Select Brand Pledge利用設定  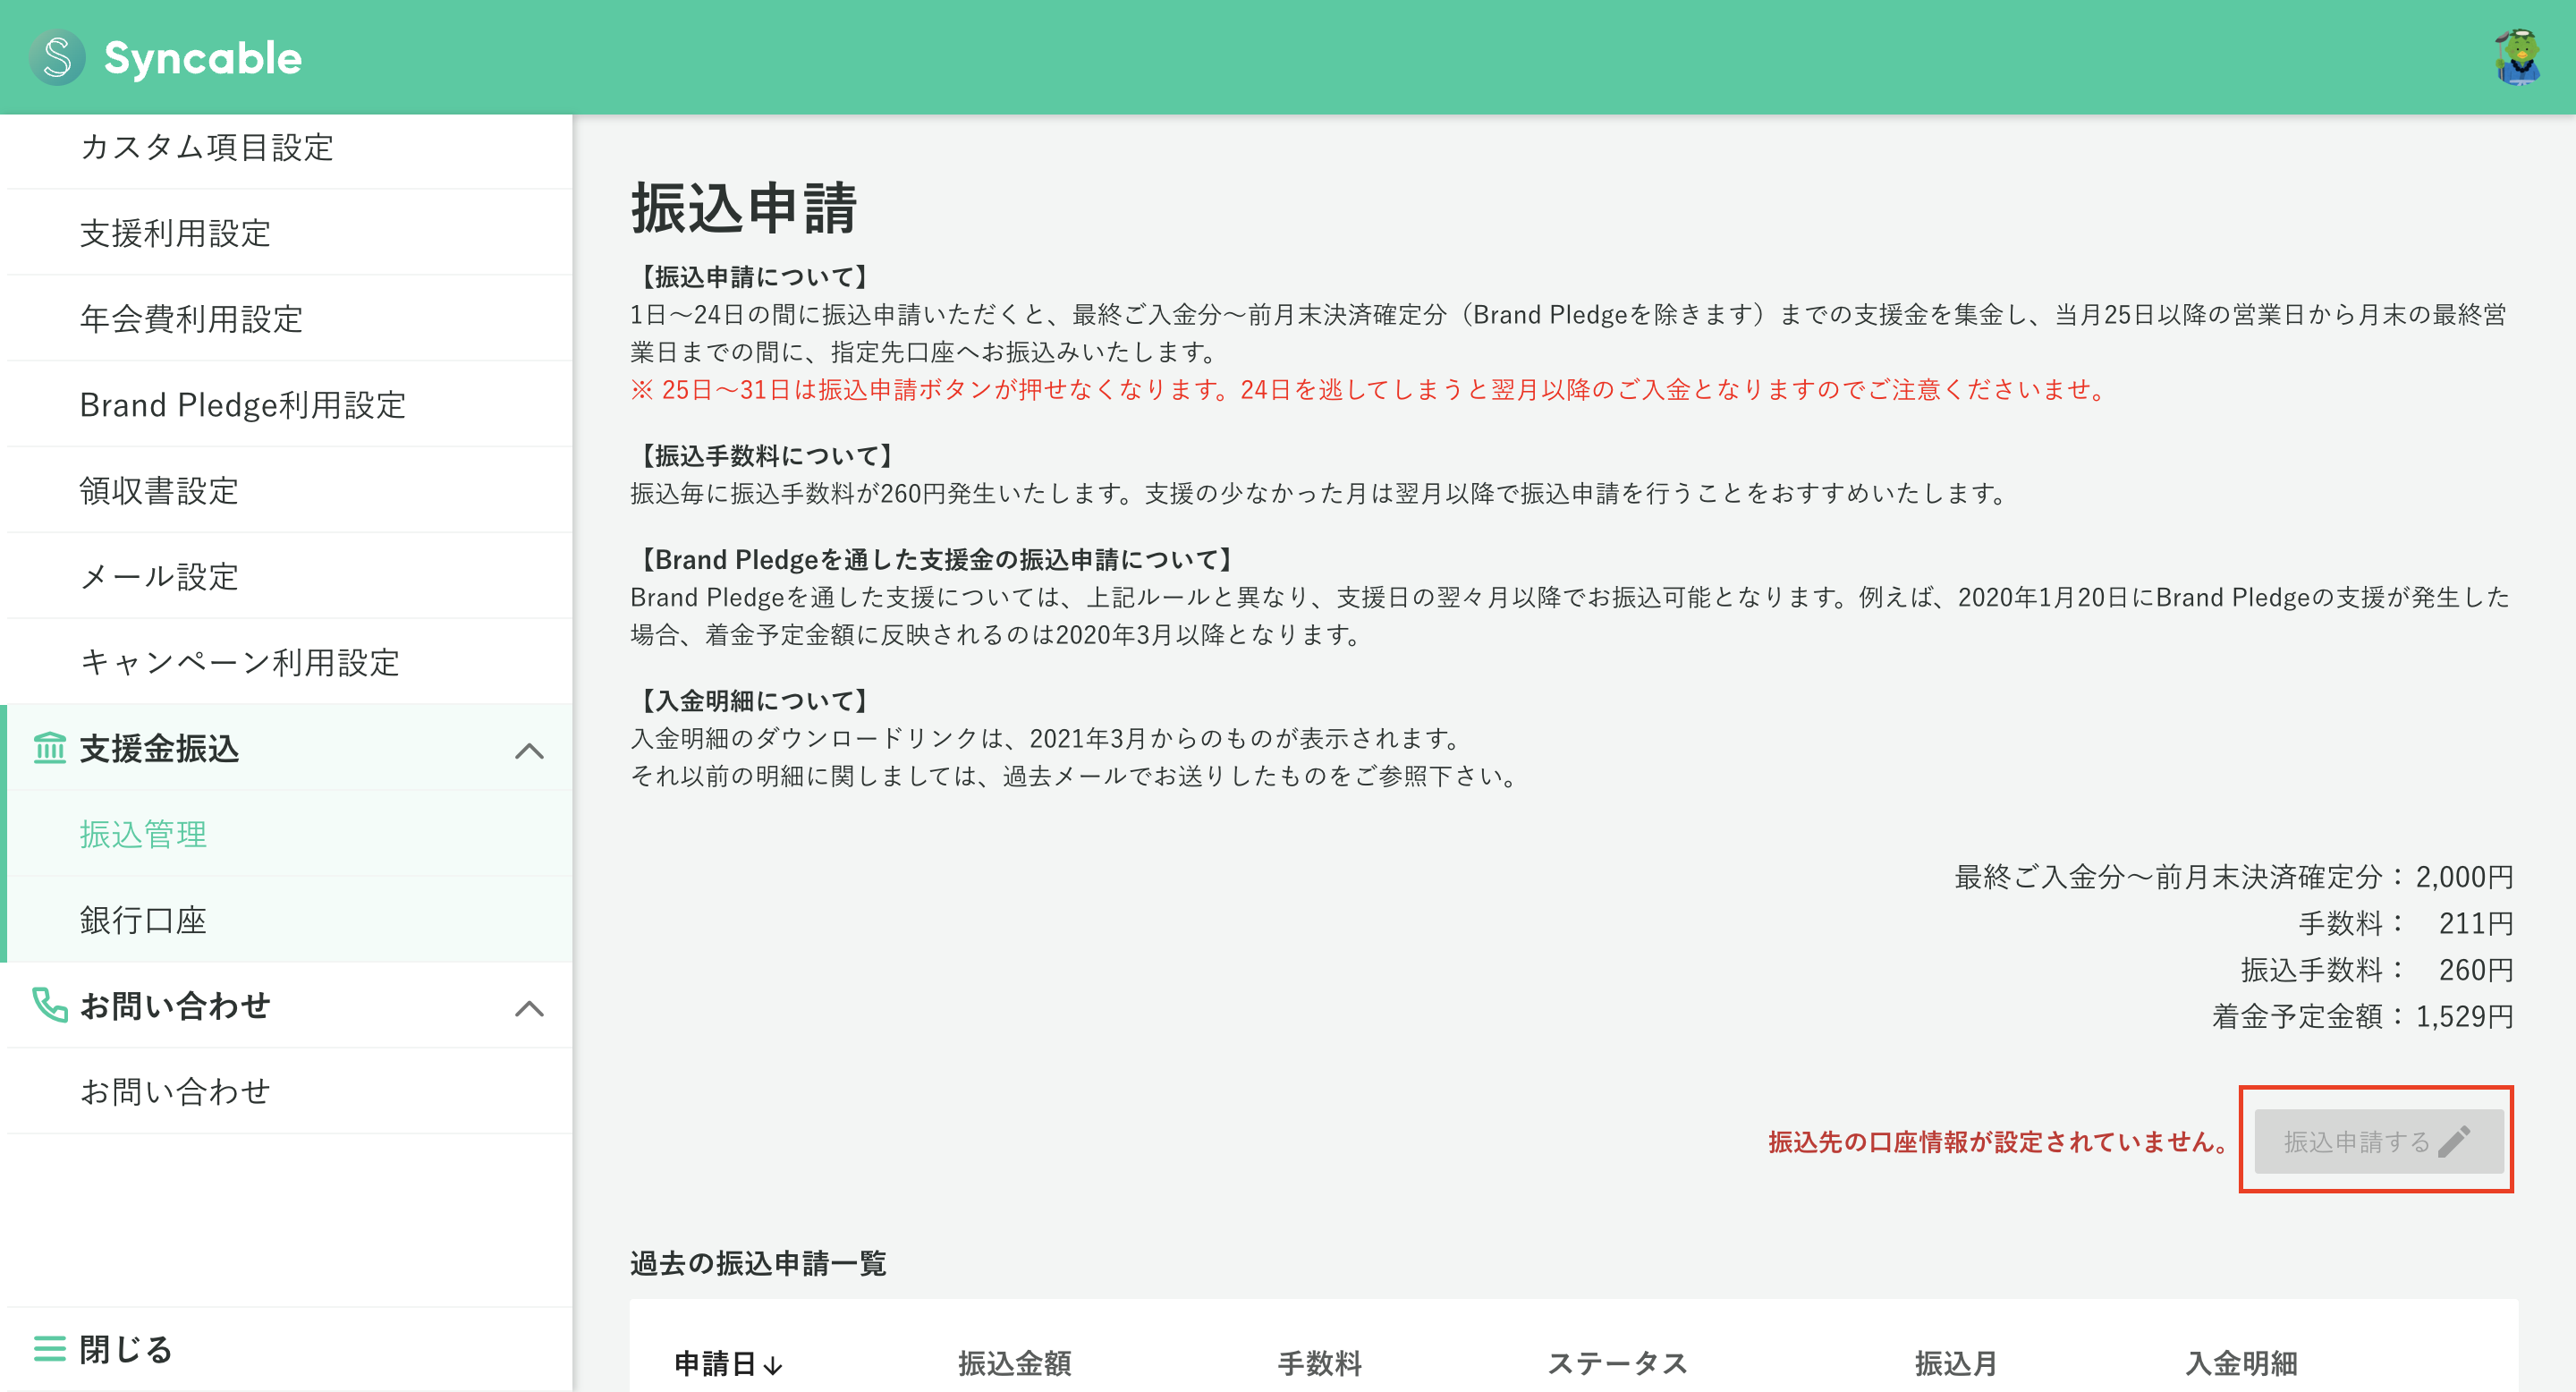(243, 404)
